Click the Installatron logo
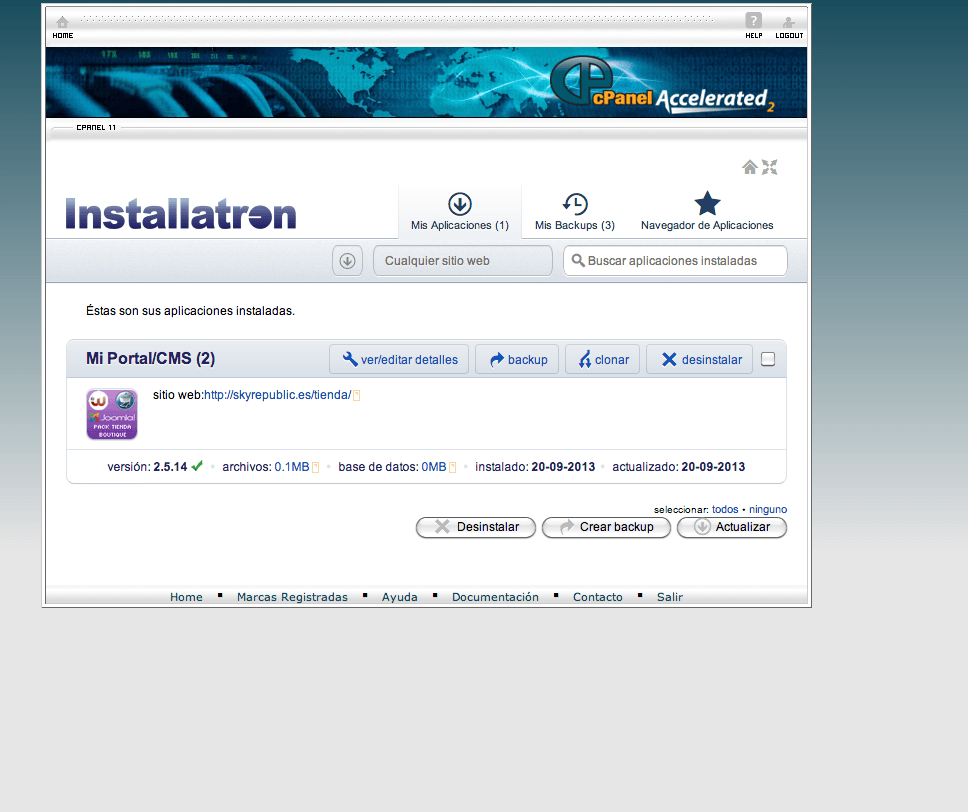Image resolution: width=968 pixels, height=812 pixels. click(x=181, y=214)
